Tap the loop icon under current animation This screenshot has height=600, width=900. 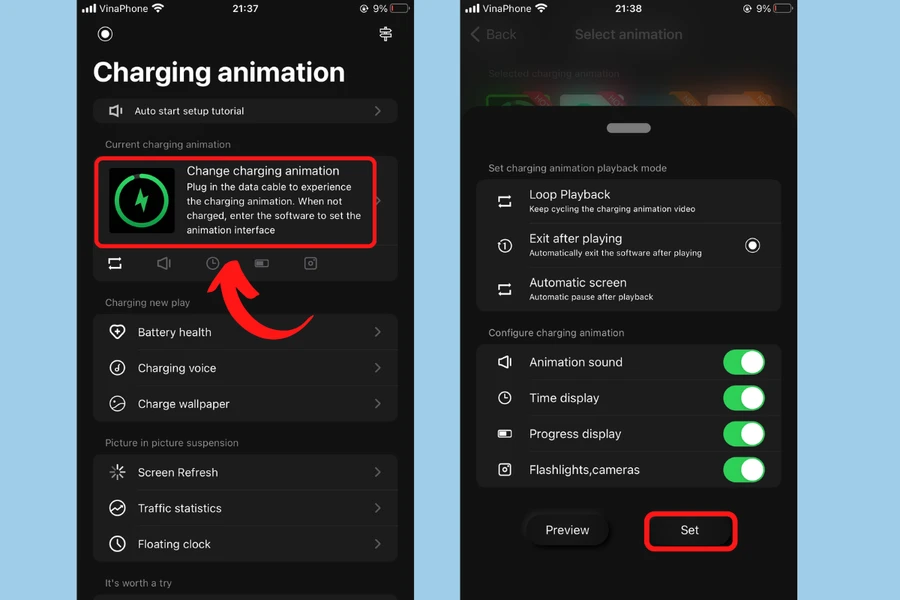pyautogui.click(x=115, y=264)
